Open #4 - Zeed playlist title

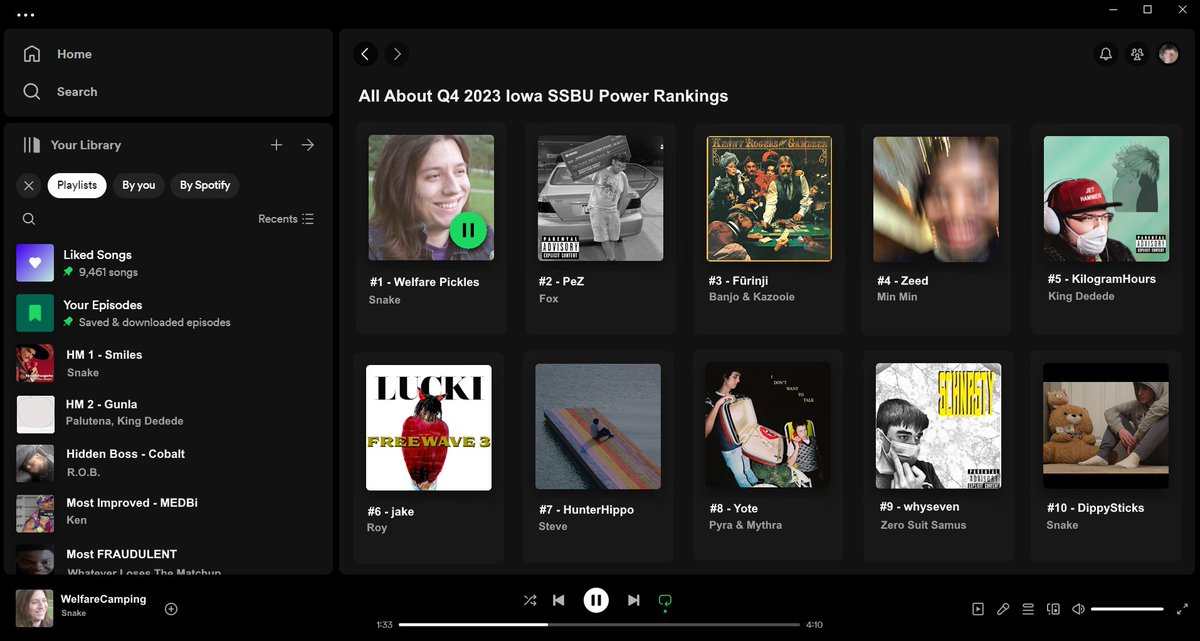903,281
